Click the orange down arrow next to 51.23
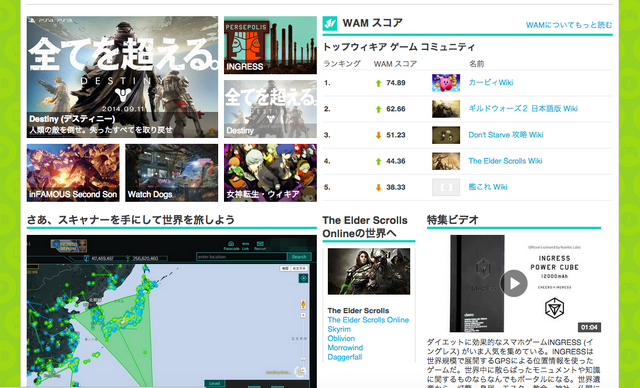Image resolution: width=640 pixels, height=388 pixels. tap(378, 135)
